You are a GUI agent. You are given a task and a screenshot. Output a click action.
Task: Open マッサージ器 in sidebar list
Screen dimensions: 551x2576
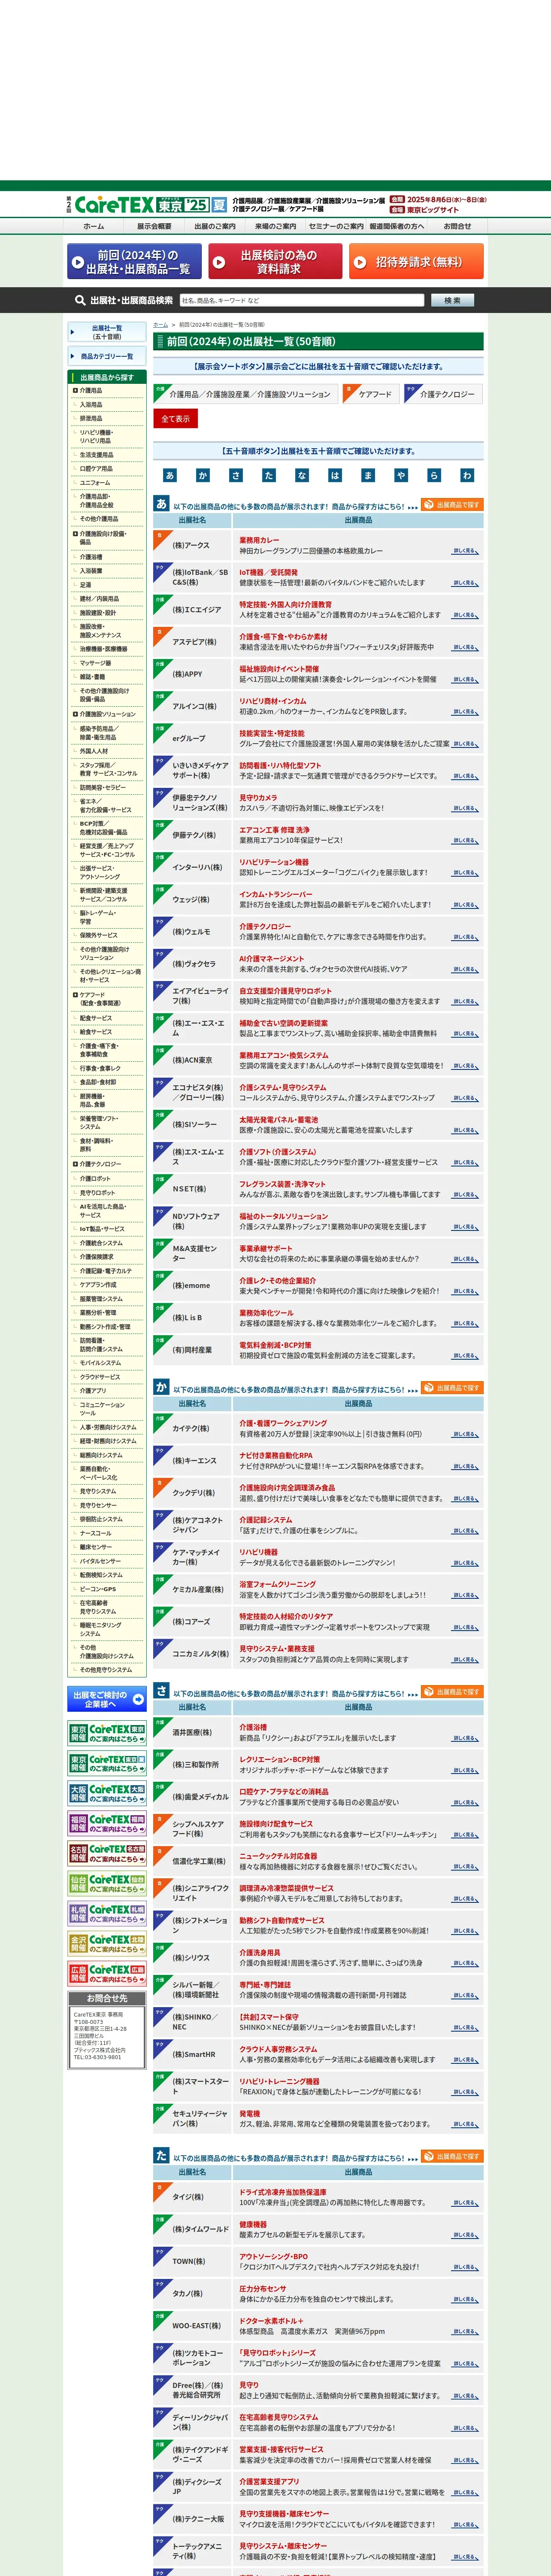(96, 663)
